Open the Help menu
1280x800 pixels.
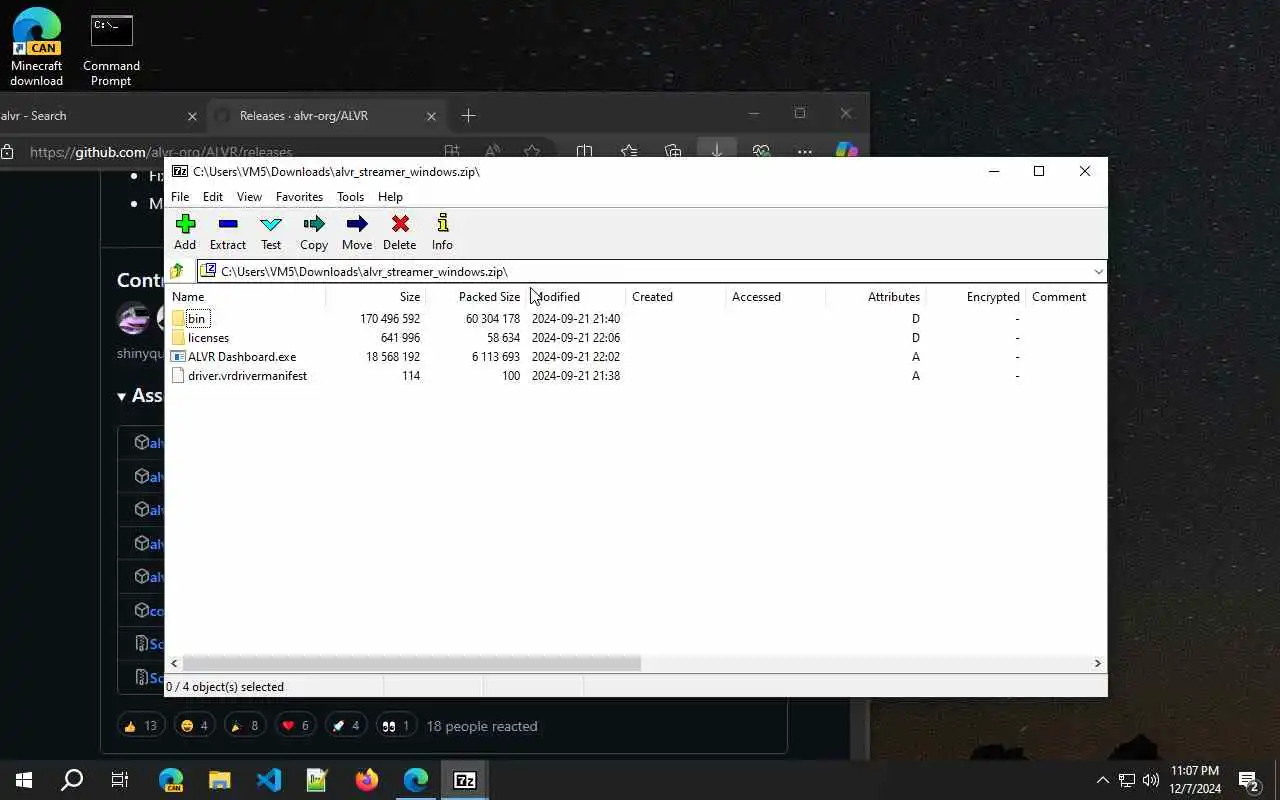[390, 197]
